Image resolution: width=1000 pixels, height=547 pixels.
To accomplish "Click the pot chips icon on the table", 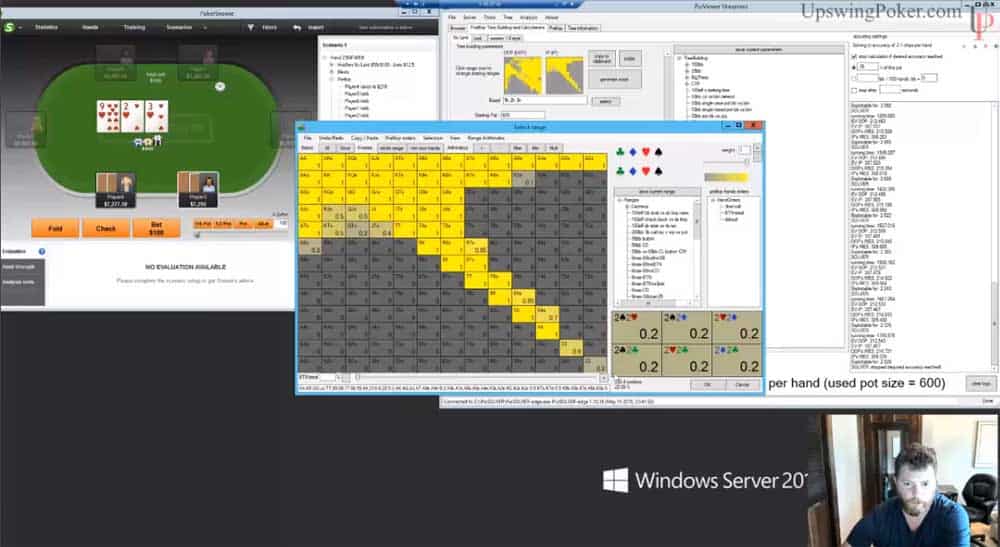I will 147,142.
